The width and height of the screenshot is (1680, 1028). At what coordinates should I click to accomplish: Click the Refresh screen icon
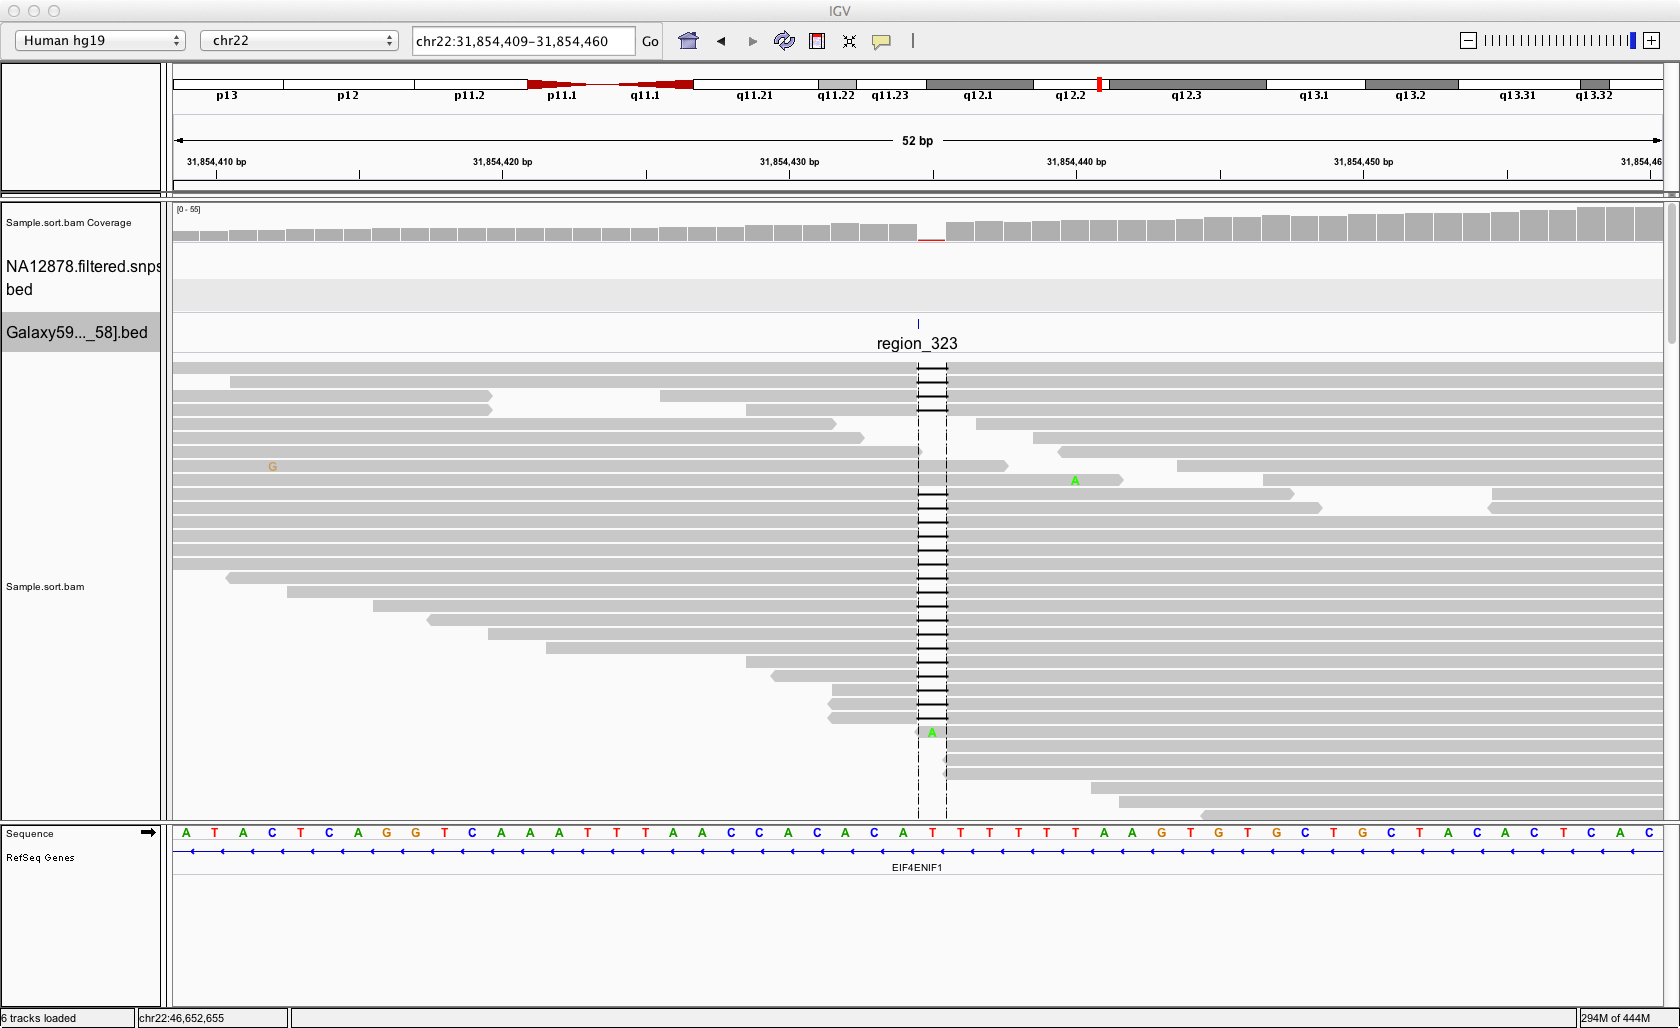click(784, 41)
